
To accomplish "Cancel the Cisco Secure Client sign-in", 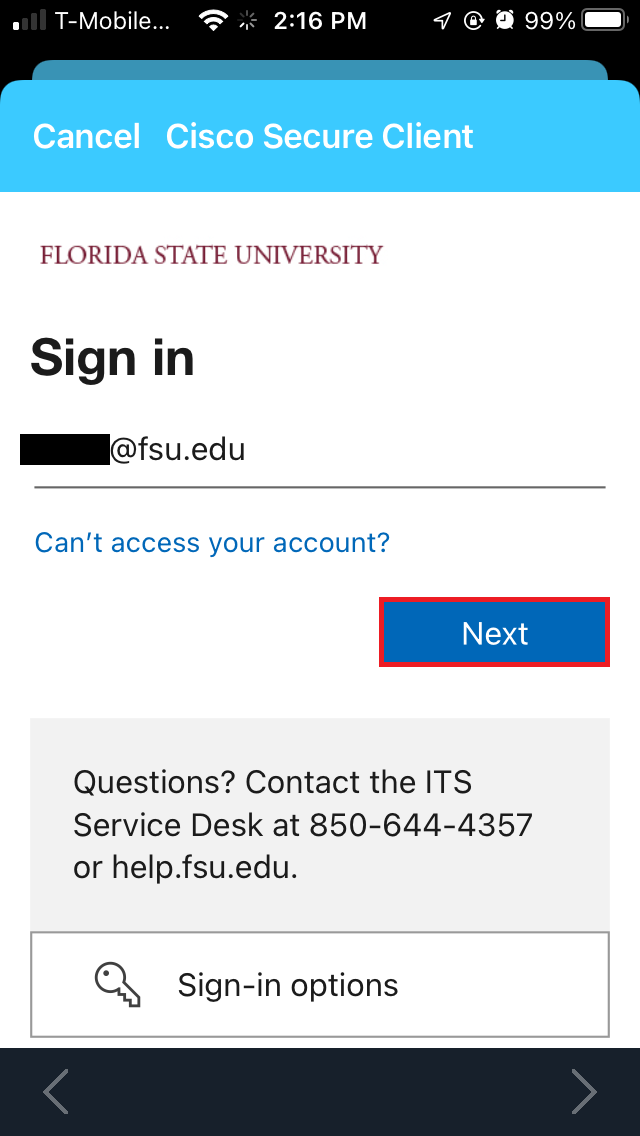I will click(x=86, y=136).
